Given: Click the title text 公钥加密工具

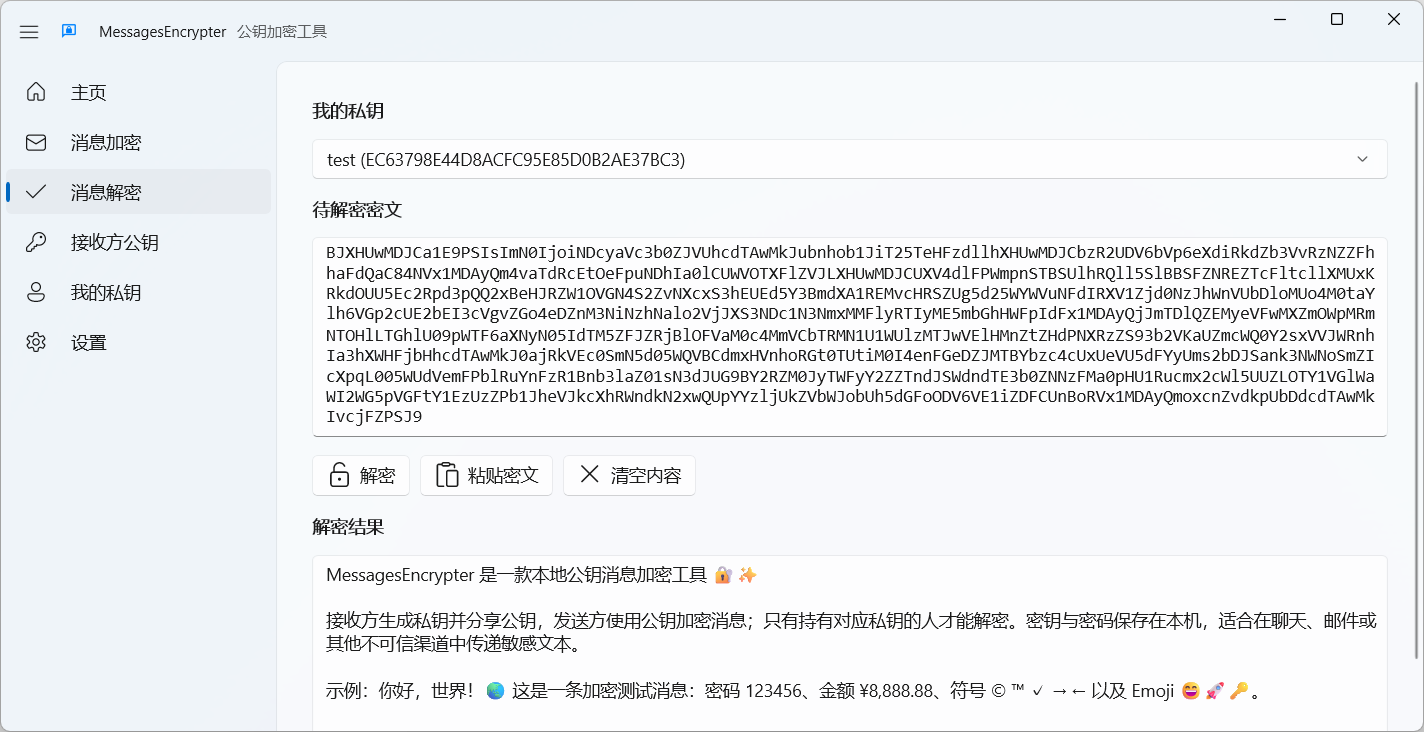Looking at the screenshot, I should [282, 31].
